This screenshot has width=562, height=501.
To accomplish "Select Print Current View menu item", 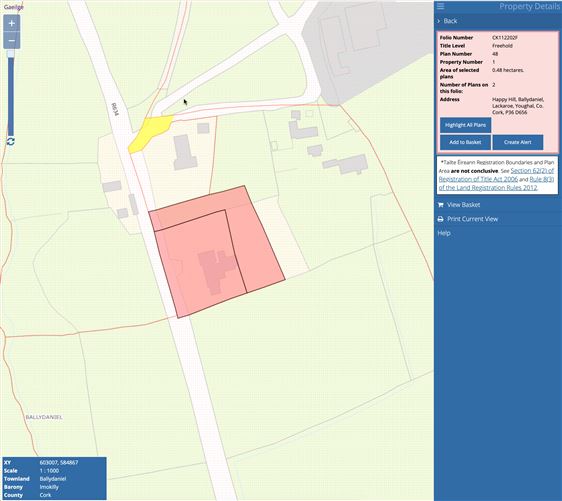I will [x=472, y=219].
